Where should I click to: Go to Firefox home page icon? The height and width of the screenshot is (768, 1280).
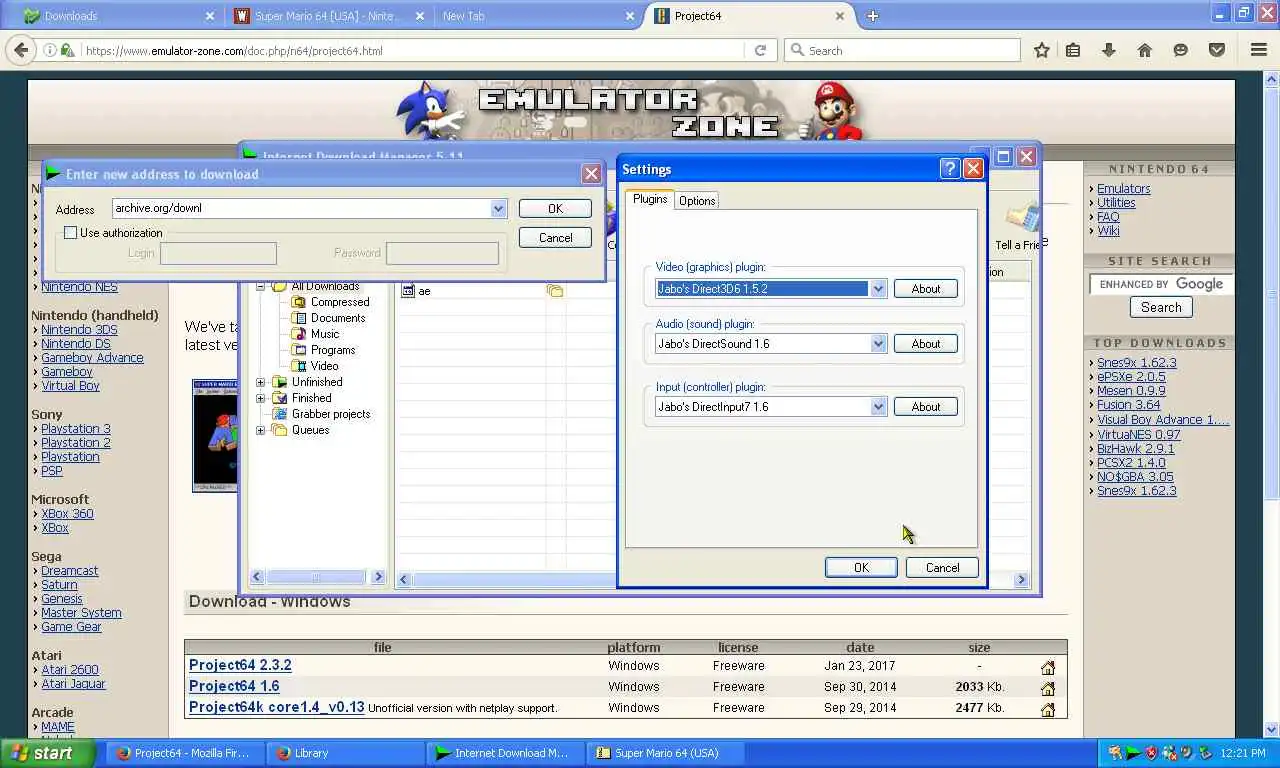[1145, 50]
